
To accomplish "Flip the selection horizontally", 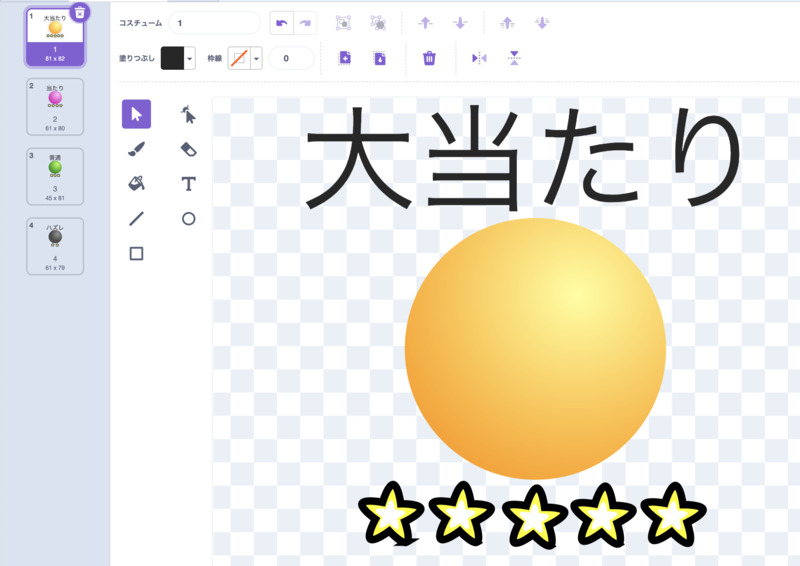I will 479,58.
